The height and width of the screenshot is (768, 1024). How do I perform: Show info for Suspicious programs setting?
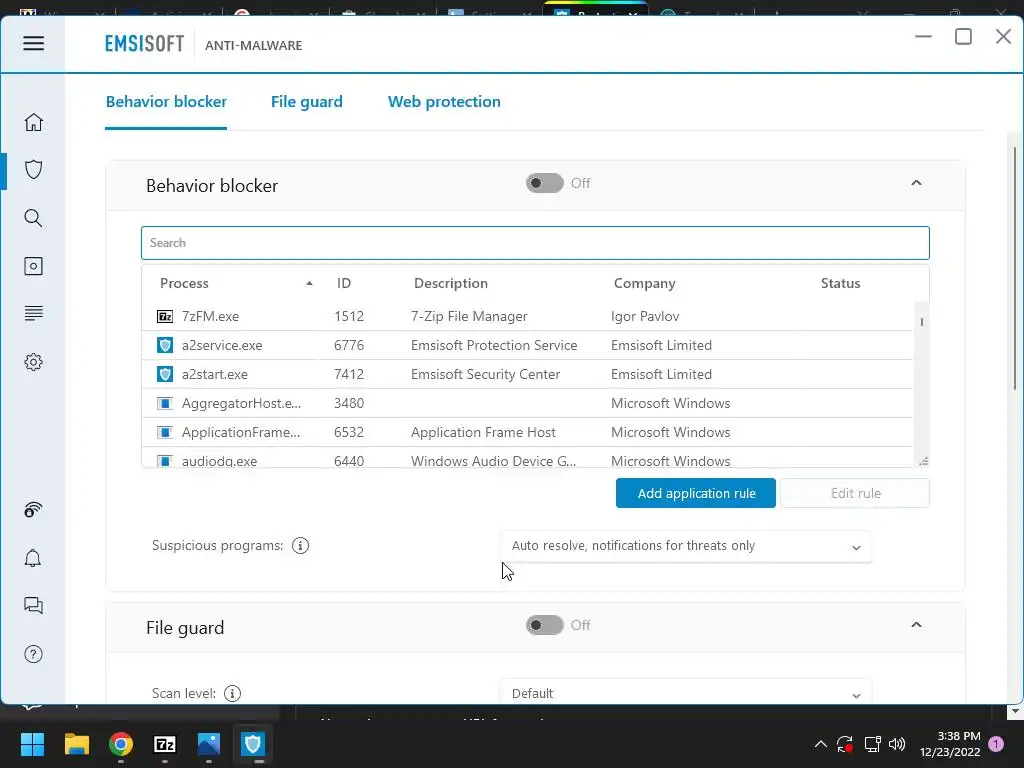pos(300,545)
